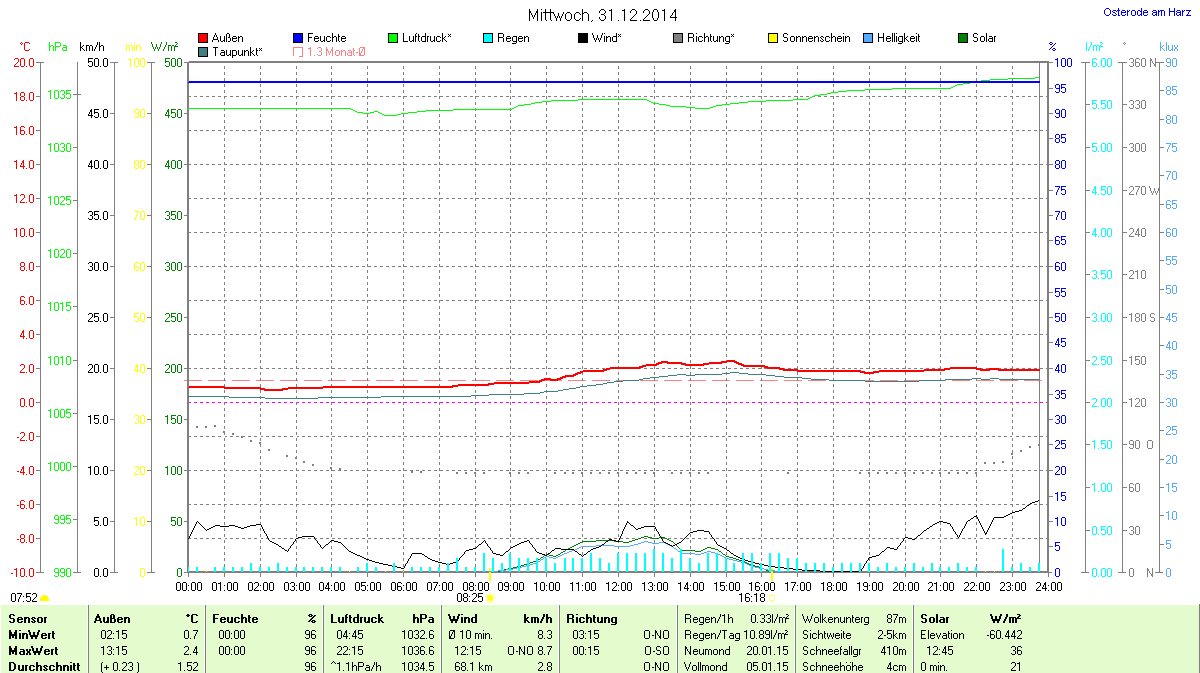This screenshot has height=673, width=1200.
Task: Select the Sensor column header
Action: (28, 619)
